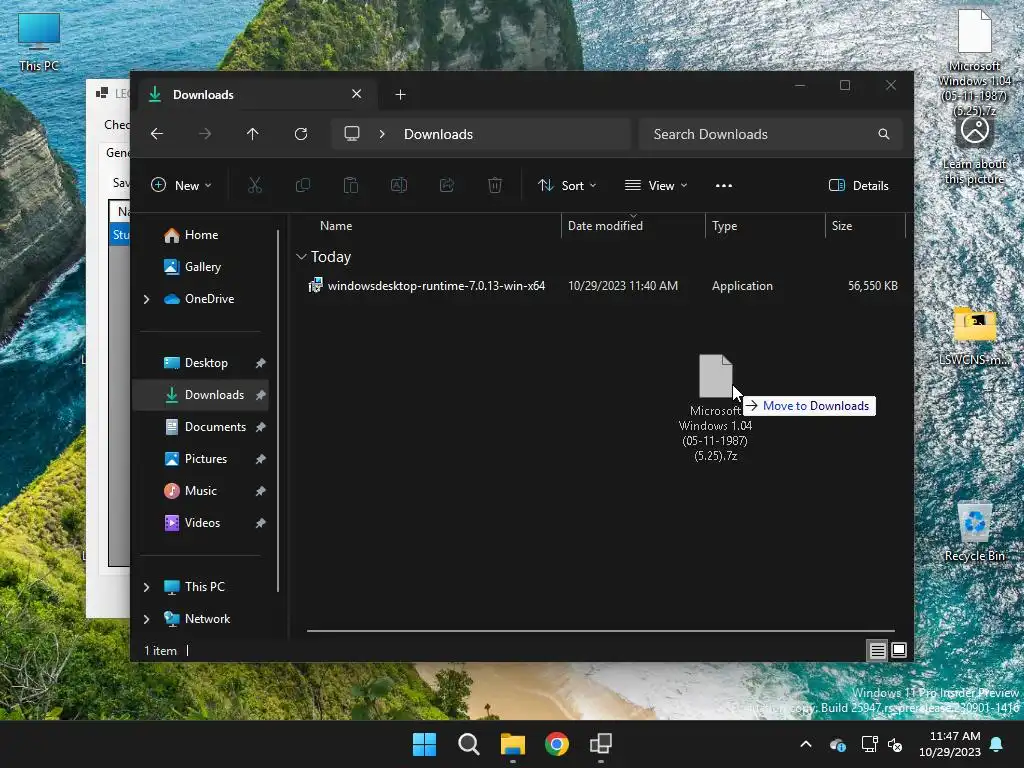
Task: Sort by Size column header
Action: (865, 226)
